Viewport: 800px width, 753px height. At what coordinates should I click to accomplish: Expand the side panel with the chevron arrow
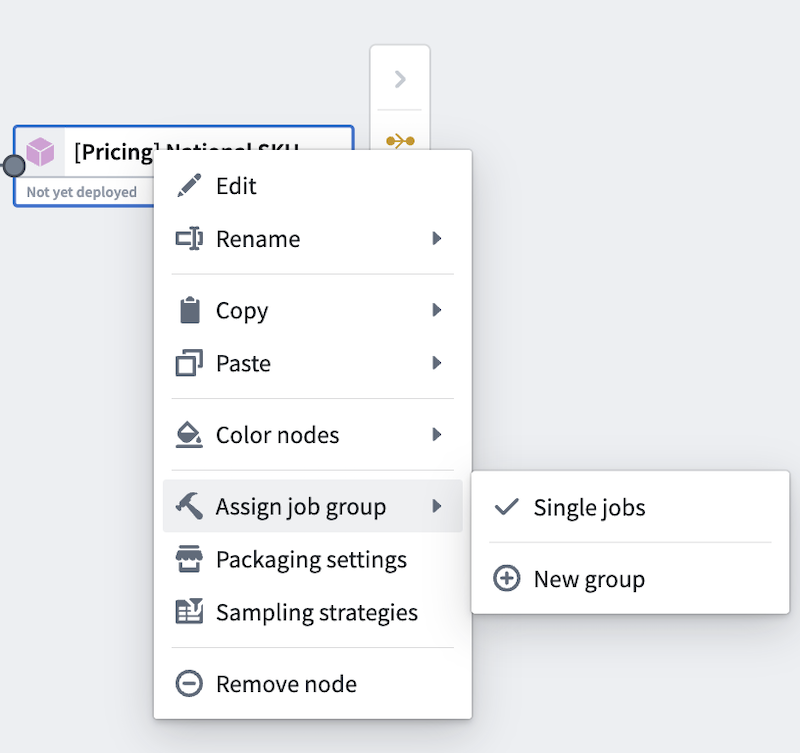pyautogui.click(x=400, y=79)
